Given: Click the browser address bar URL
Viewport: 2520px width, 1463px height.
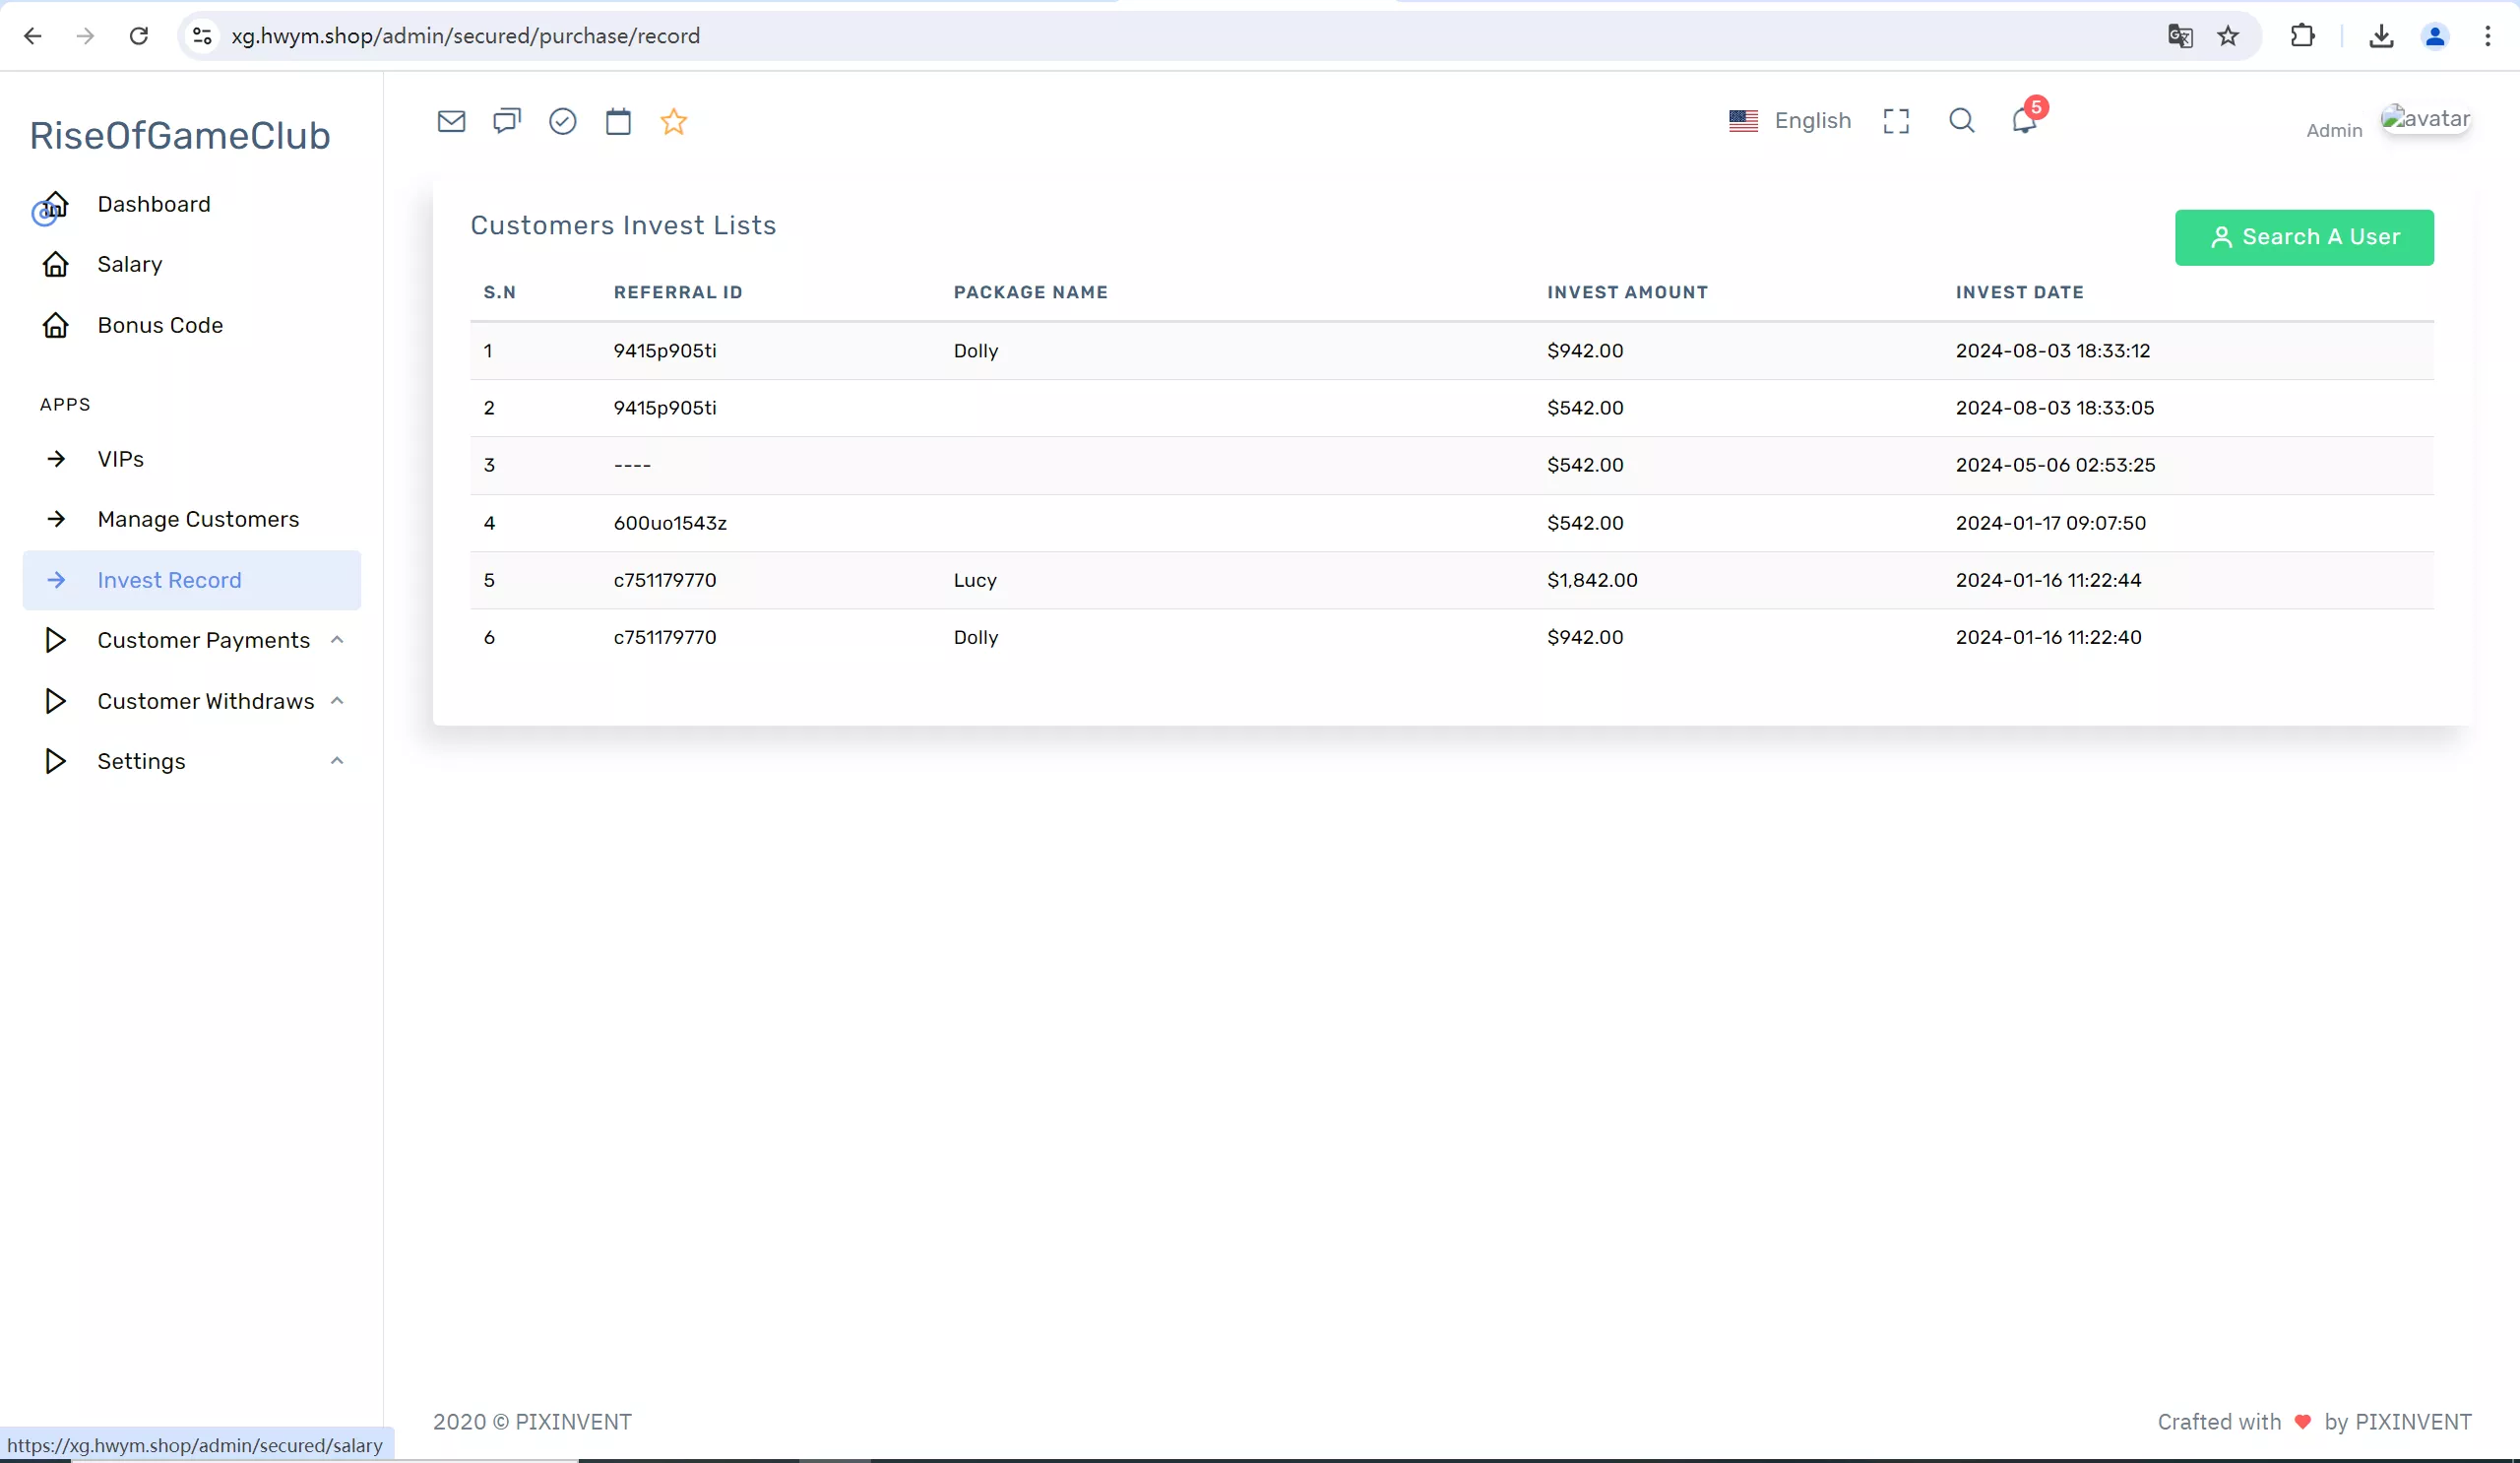Looking at the screenshot, I should pos(465,36).
